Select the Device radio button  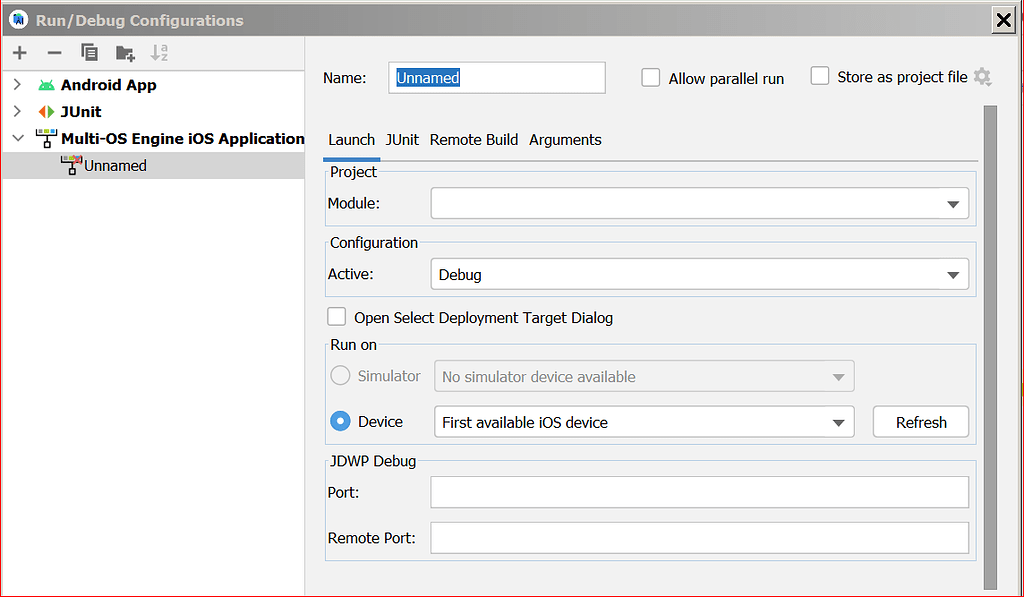(x=339, y=421)
